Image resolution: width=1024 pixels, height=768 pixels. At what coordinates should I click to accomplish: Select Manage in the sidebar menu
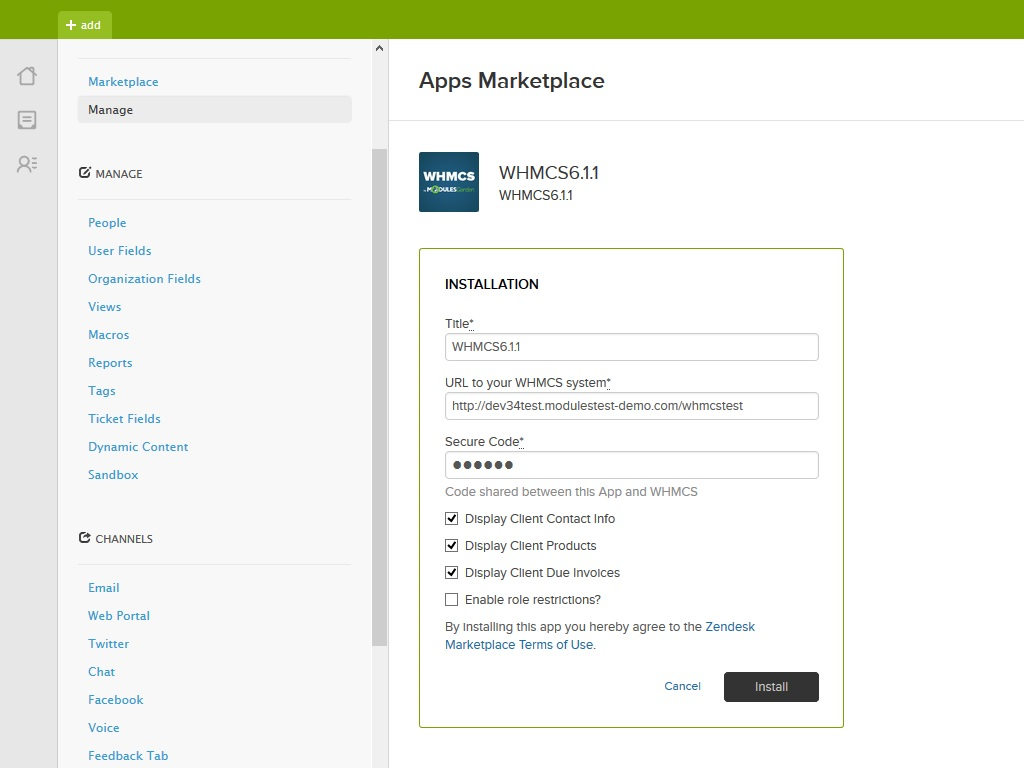click(x=214, y=110)
